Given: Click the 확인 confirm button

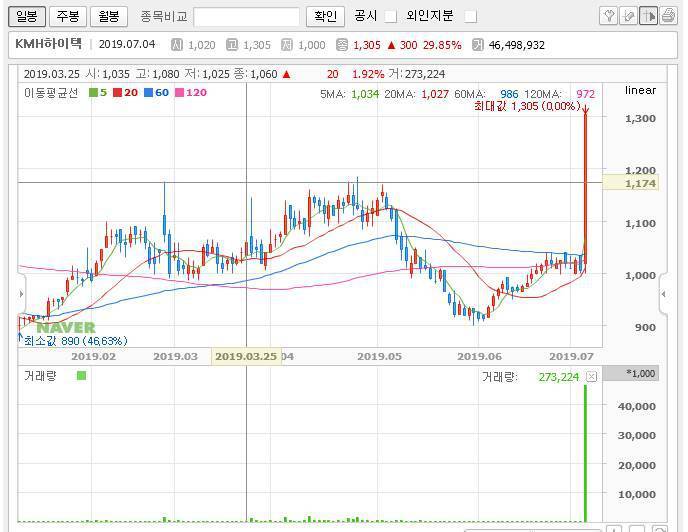Looking at the screenshot, I should (325, 17).
